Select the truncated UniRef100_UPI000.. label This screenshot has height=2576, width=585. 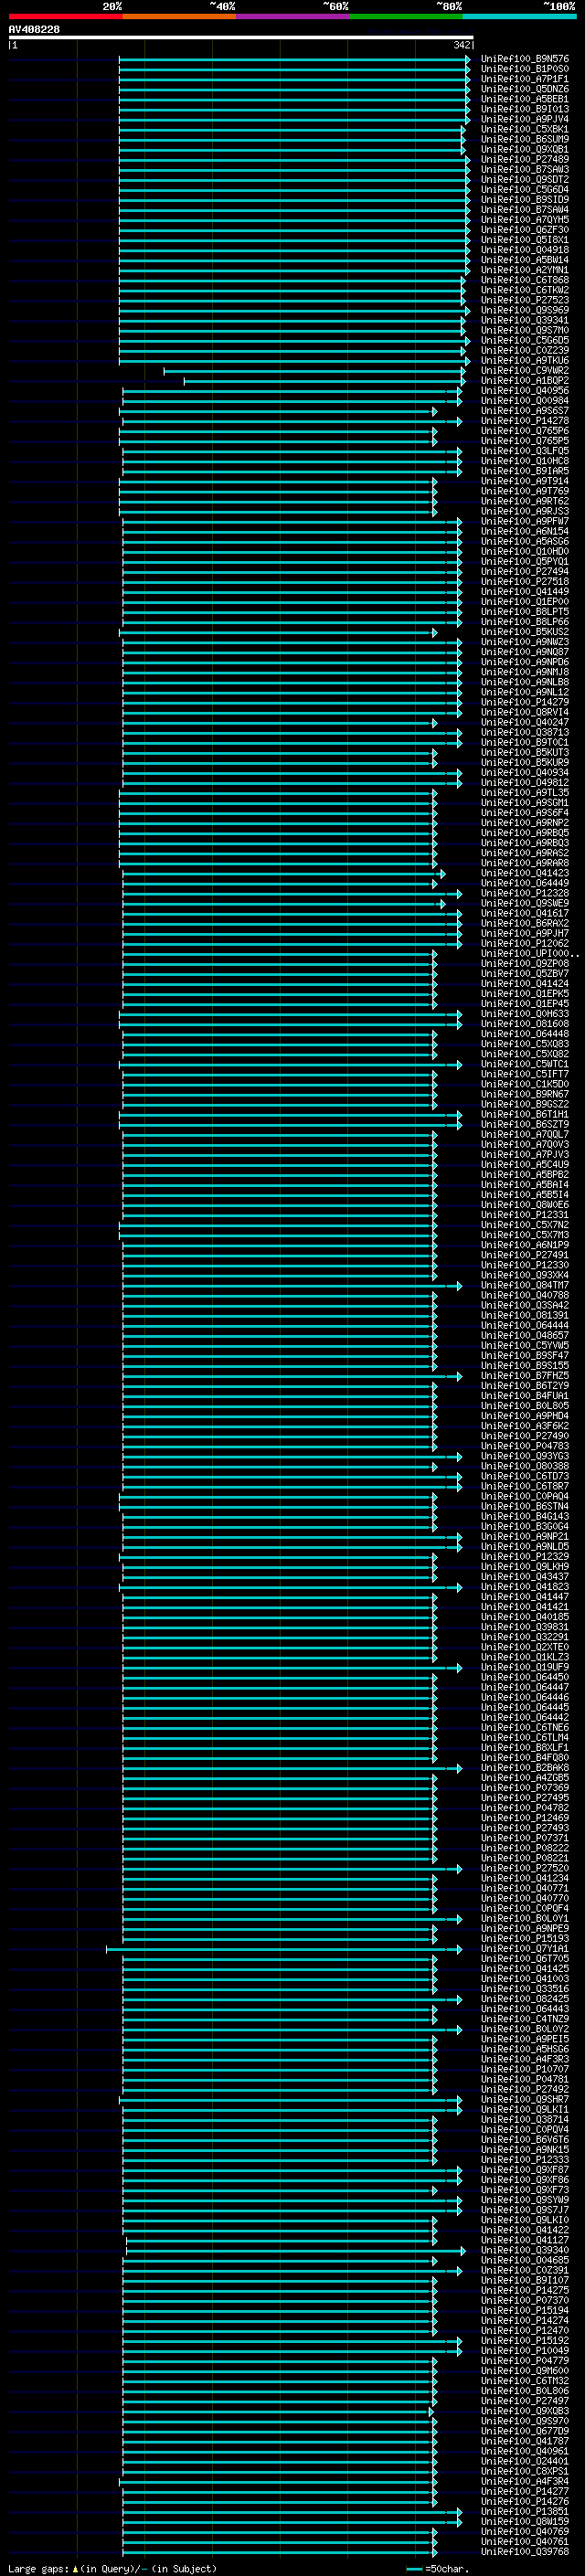pos(530,954)
